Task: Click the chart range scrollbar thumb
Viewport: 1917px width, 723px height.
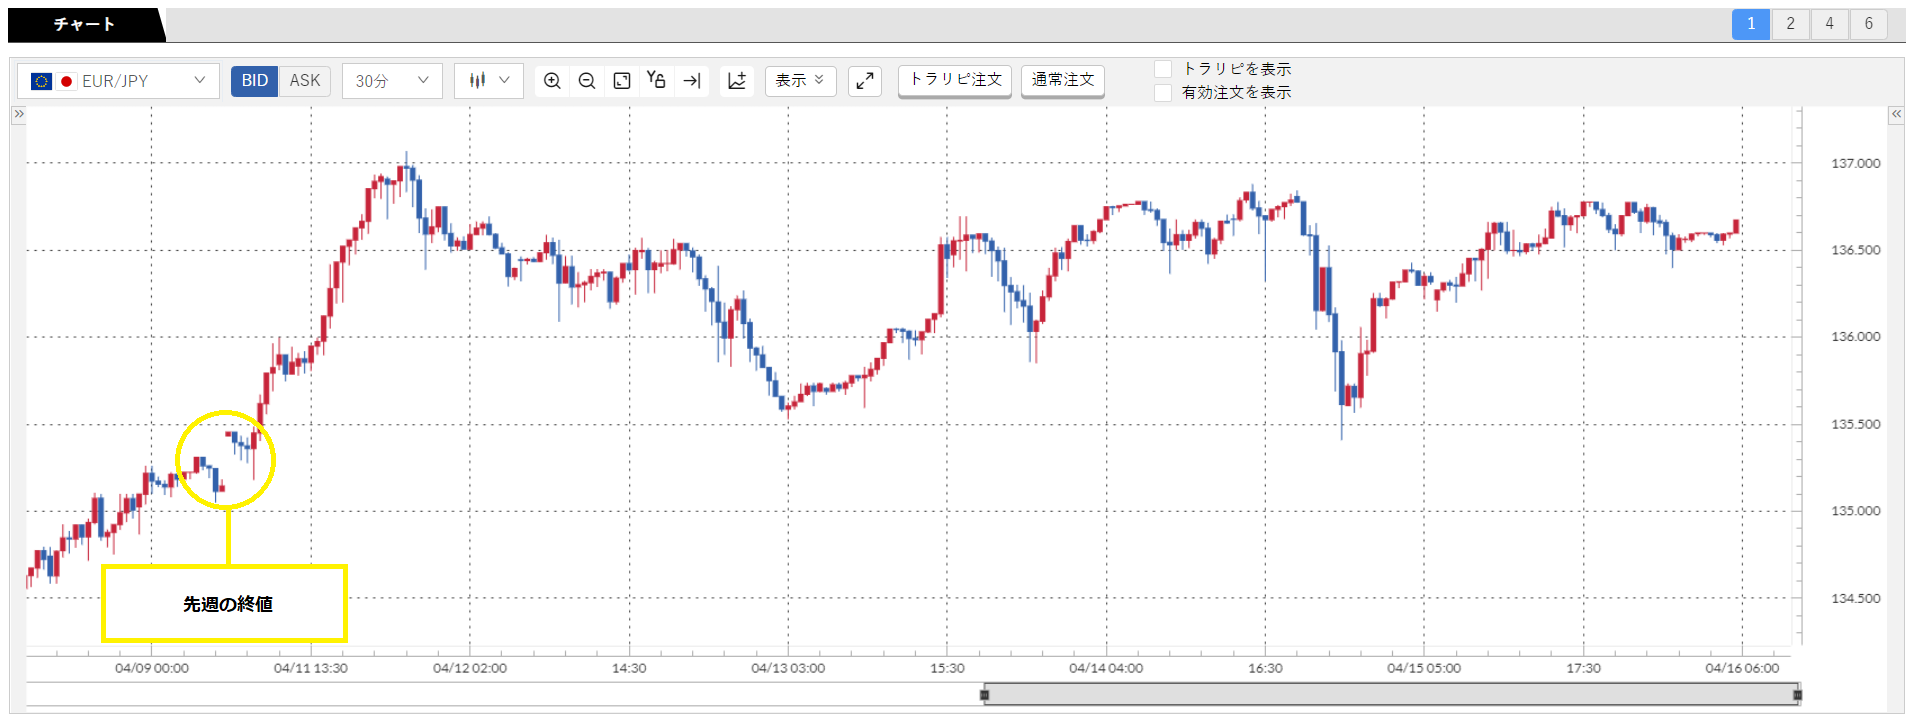Action: 1391,694
